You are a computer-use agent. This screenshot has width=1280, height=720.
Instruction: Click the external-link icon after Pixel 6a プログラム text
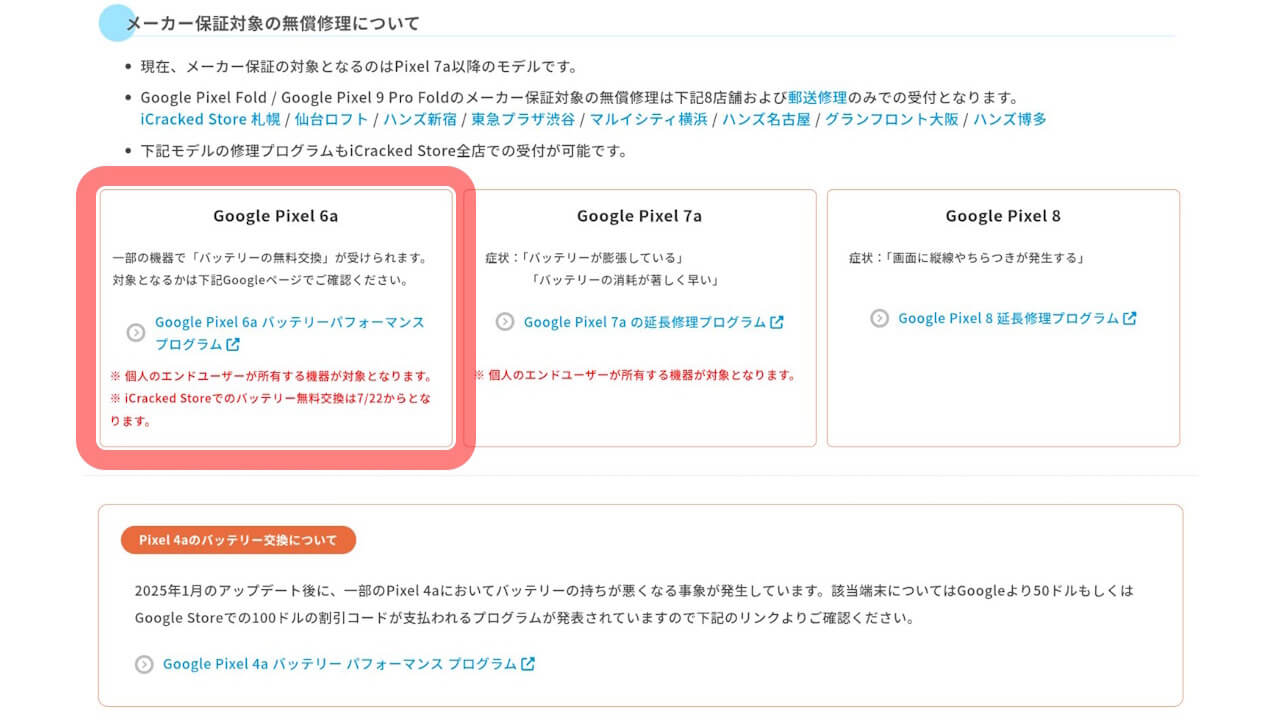click(x=234, y=344)
